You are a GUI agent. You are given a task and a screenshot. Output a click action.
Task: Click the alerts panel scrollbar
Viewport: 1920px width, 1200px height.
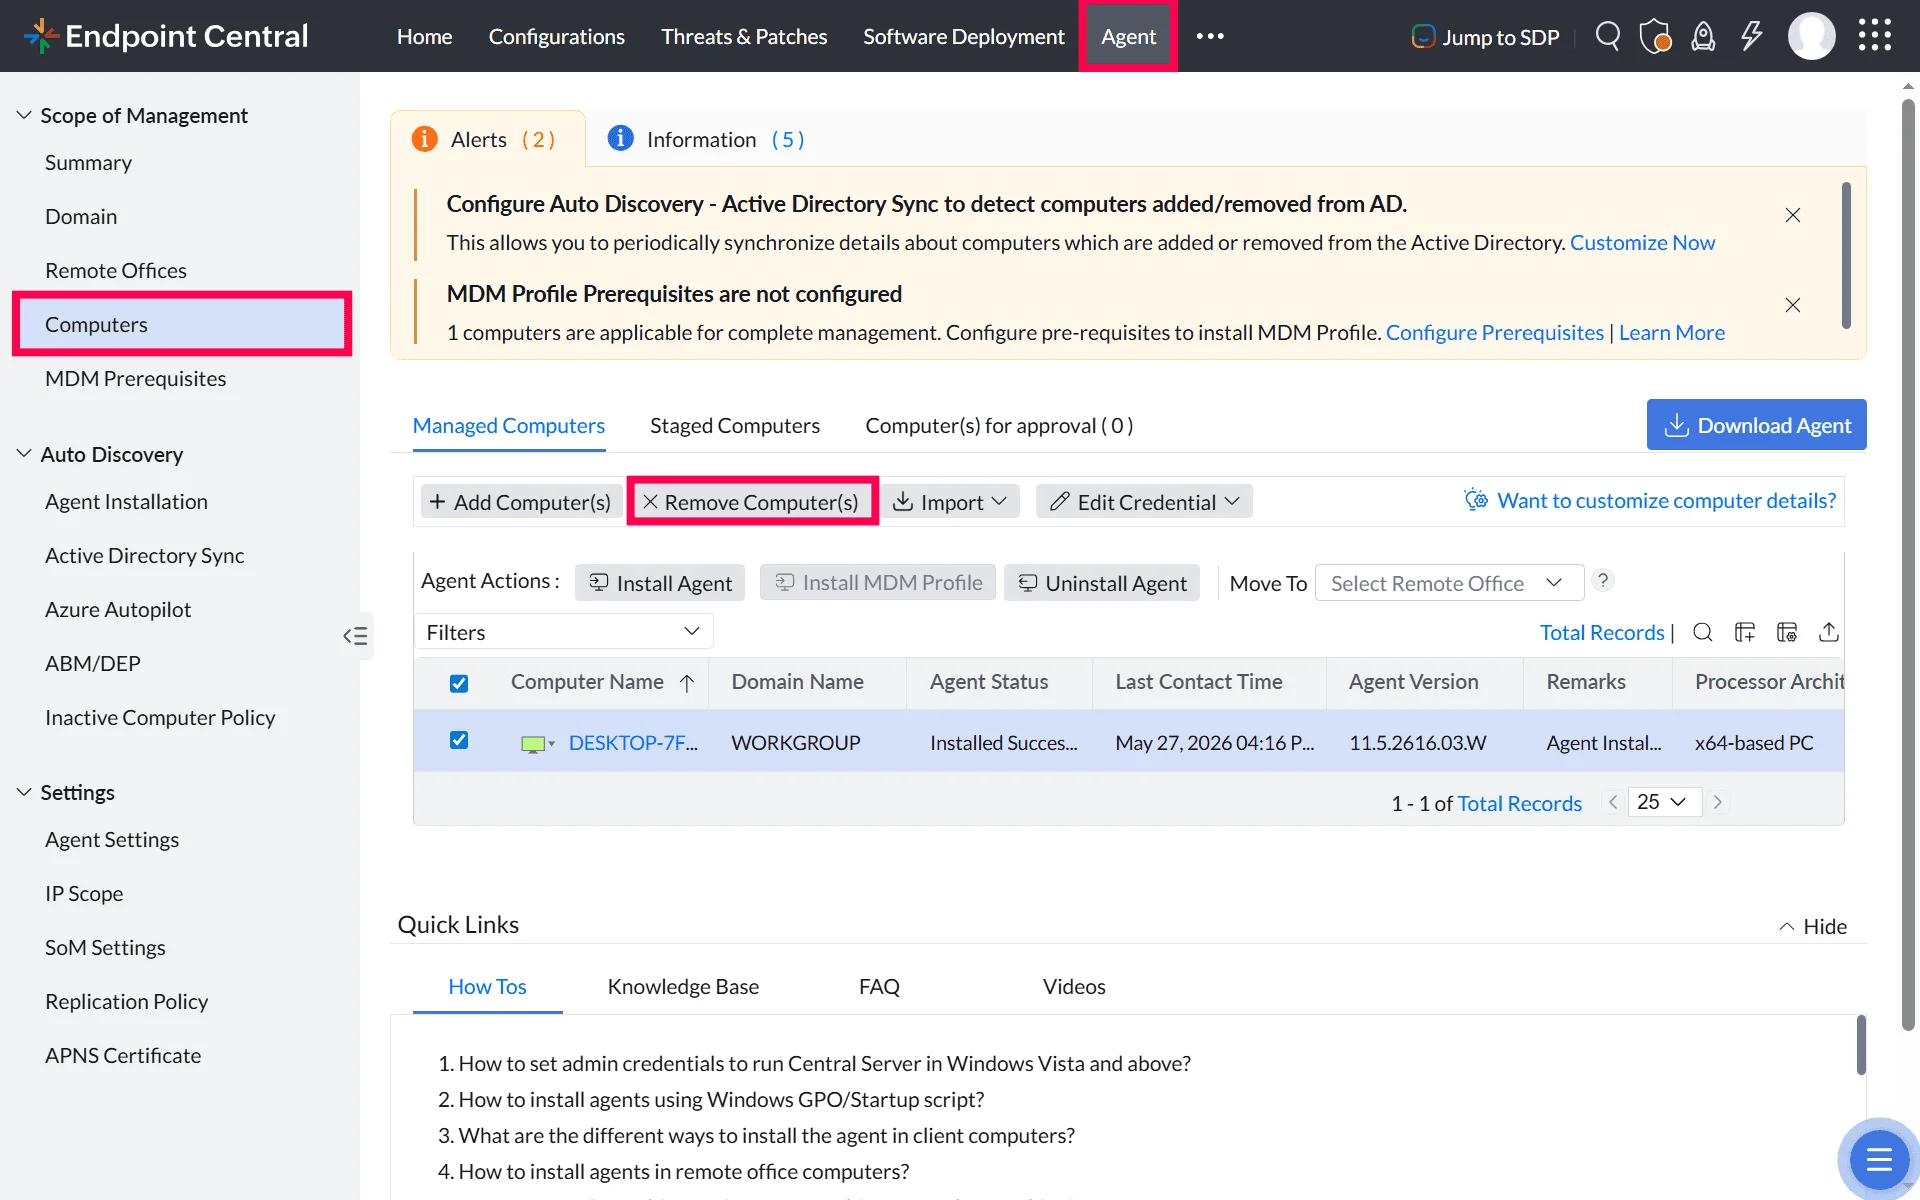1846,255
